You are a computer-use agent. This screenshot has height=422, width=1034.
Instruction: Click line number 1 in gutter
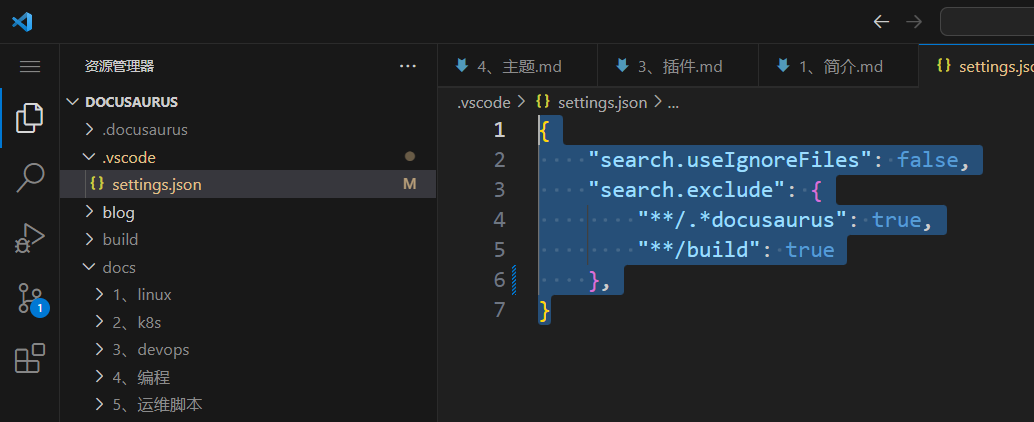pos(499,130)
